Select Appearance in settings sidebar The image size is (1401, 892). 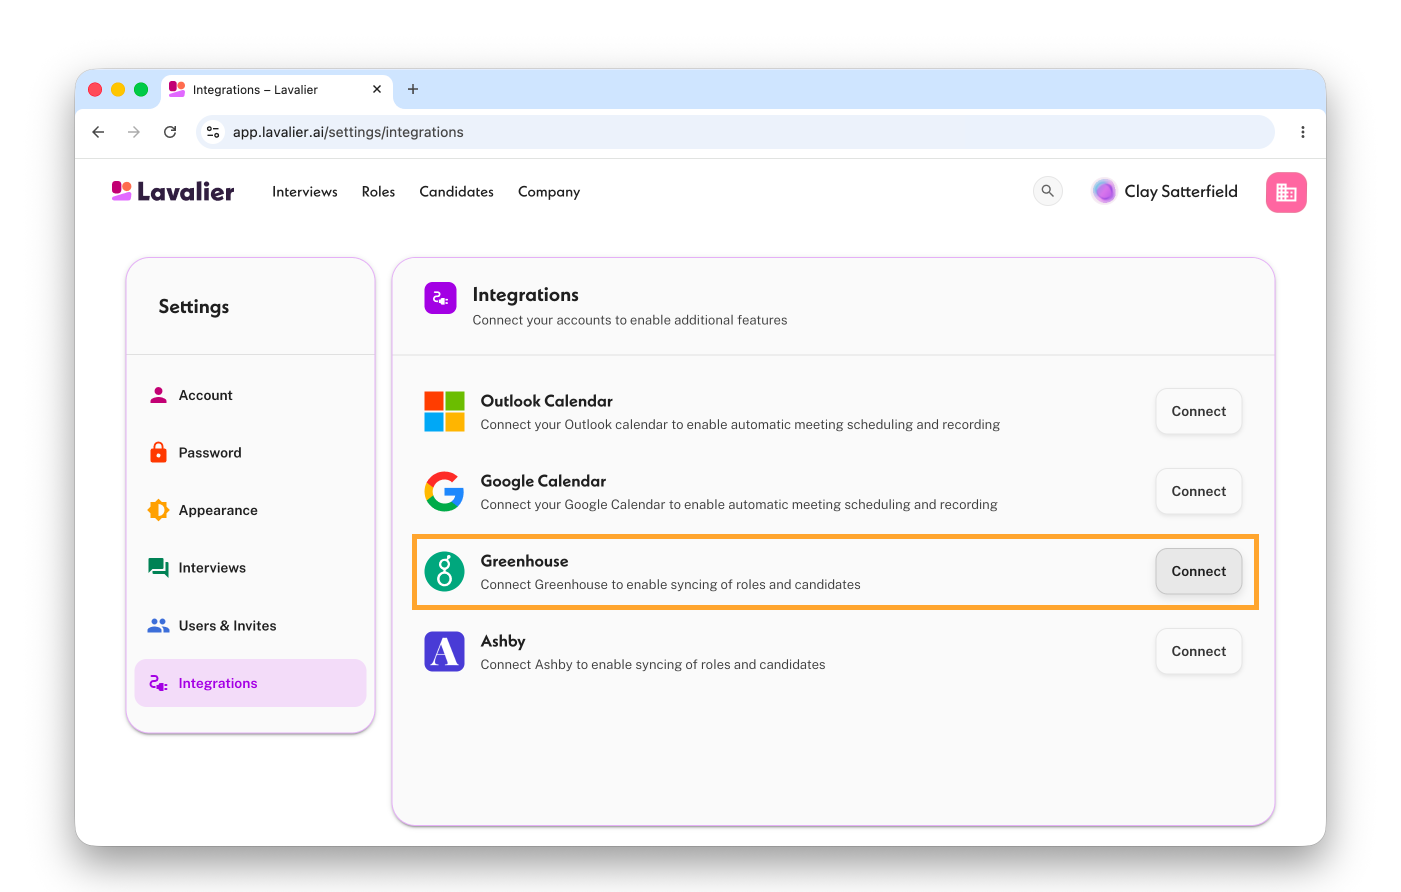click(250, 510)
